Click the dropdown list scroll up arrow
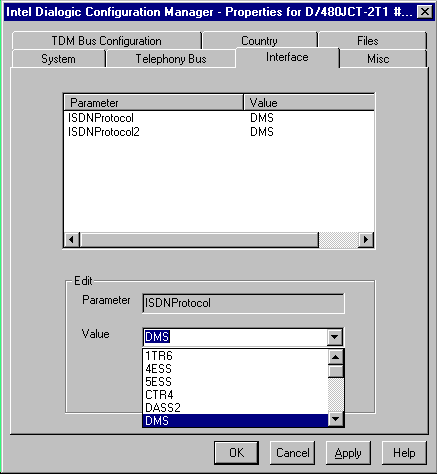The image size is (437, 474). click(336, 357)
